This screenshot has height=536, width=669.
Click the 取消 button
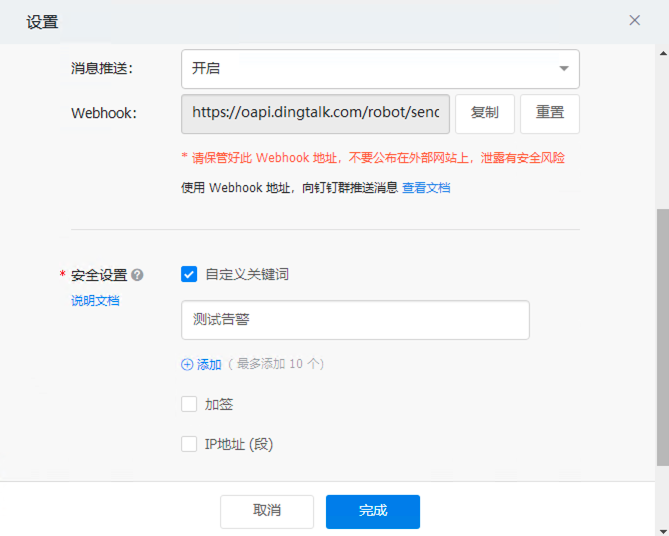(x=267, y=511)
